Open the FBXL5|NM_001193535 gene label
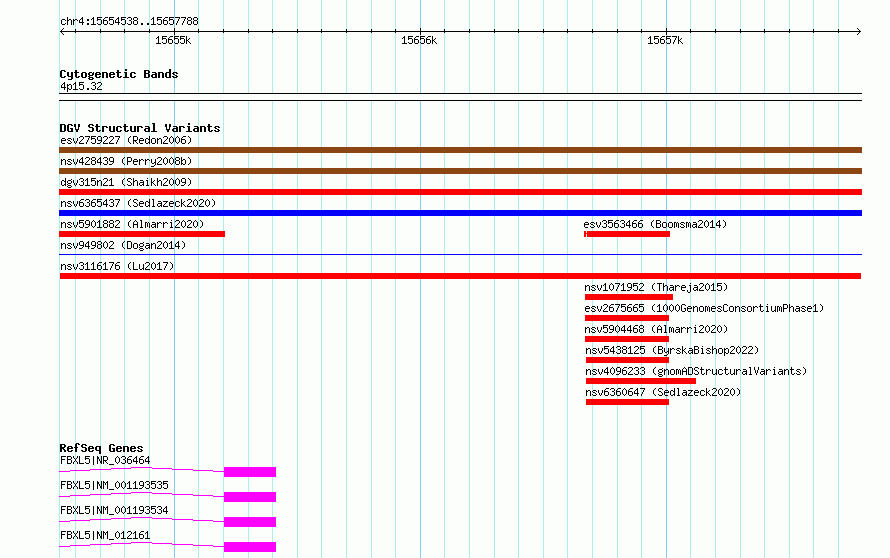Screen dimensions: 890x558 (114, 485)
